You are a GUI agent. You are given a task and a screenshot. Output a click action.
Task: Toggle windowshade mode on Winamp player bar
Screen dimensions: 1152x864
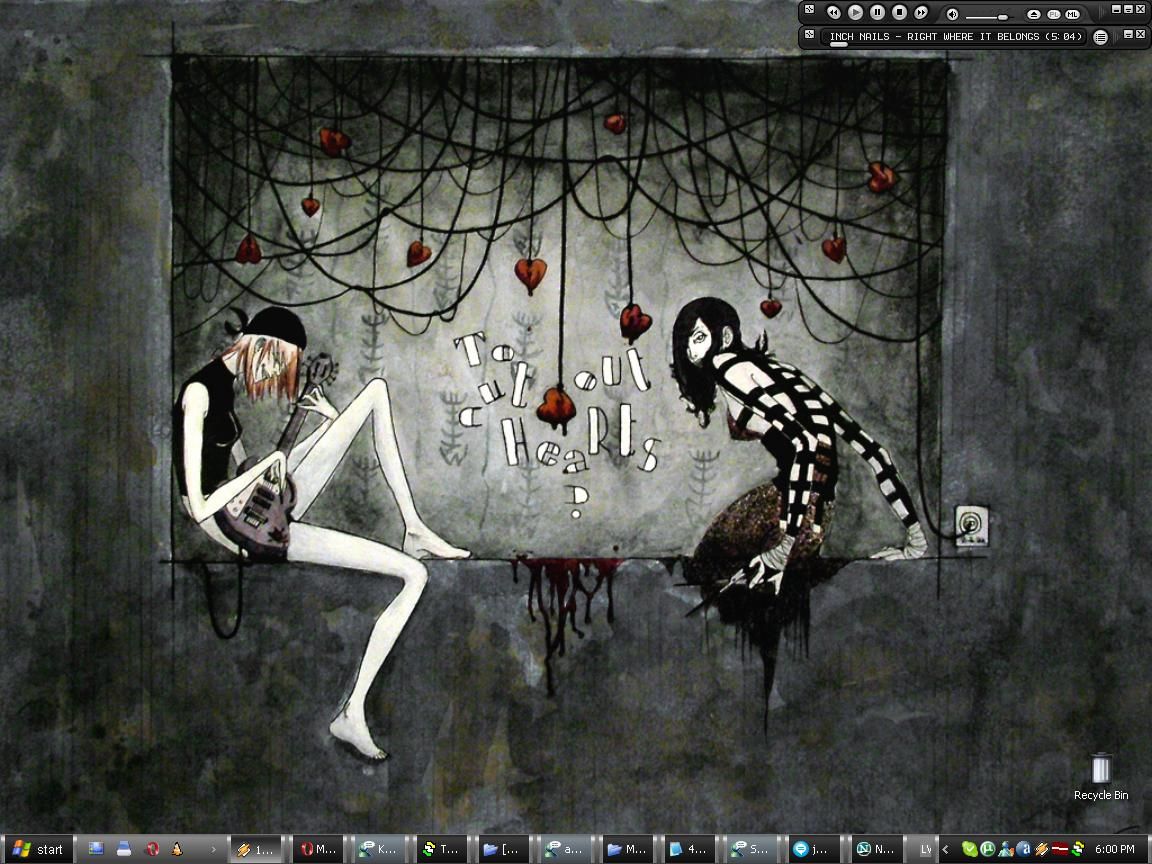(1128, 10)
